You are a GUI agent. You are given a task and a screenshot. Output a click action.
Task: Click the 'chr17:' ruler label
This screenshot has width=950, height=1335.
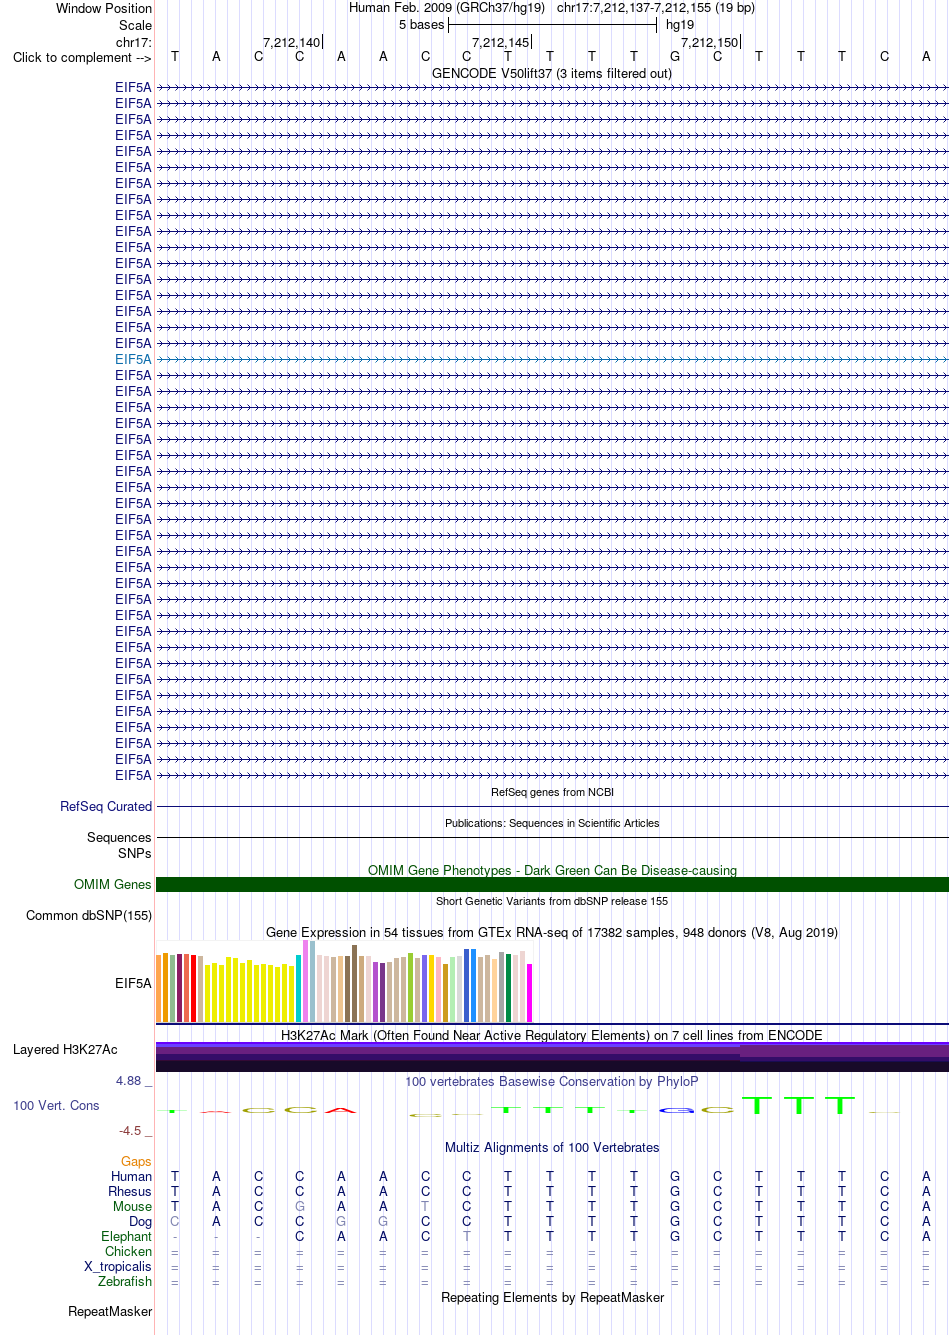[134, 42]
